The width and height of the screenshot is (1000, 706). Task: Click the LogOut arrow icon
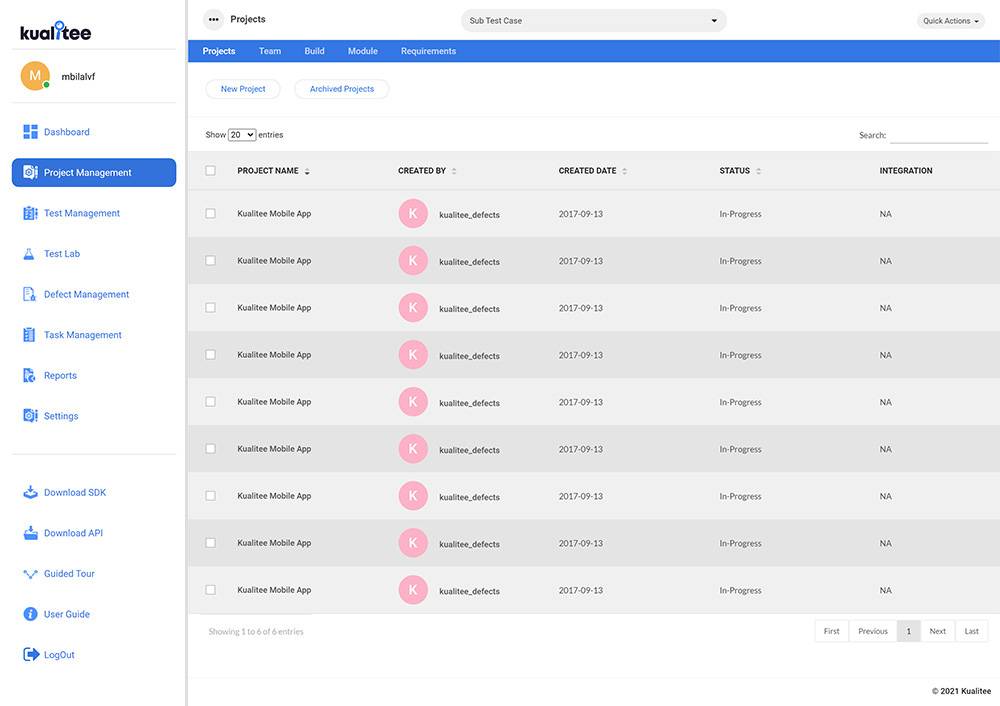(31, 654)
